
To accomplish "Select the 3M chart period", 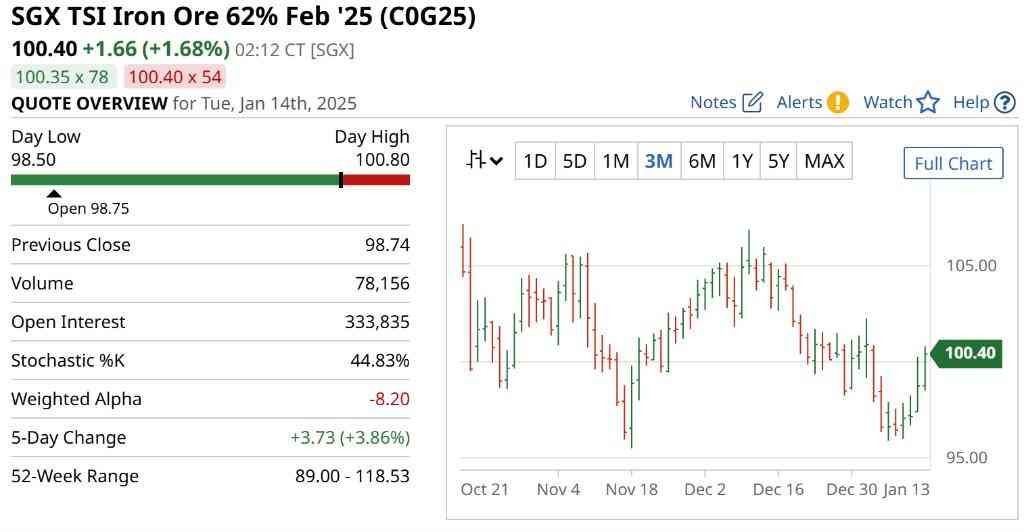I will tap(658, 161).
